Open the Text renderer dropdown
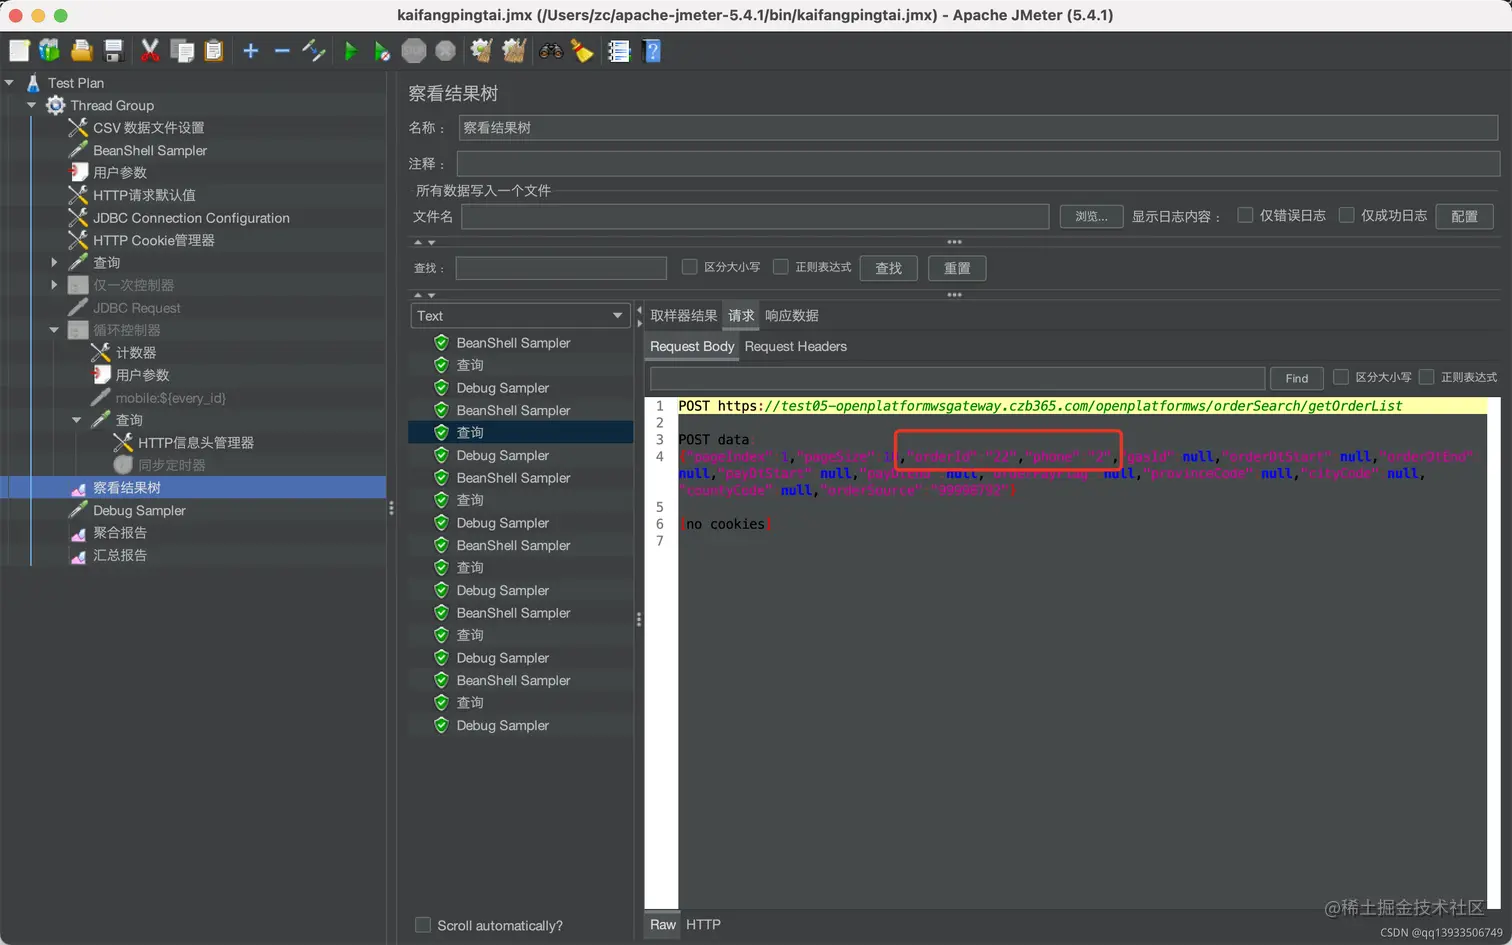The image size is (1512, 945). pos(520,316)
